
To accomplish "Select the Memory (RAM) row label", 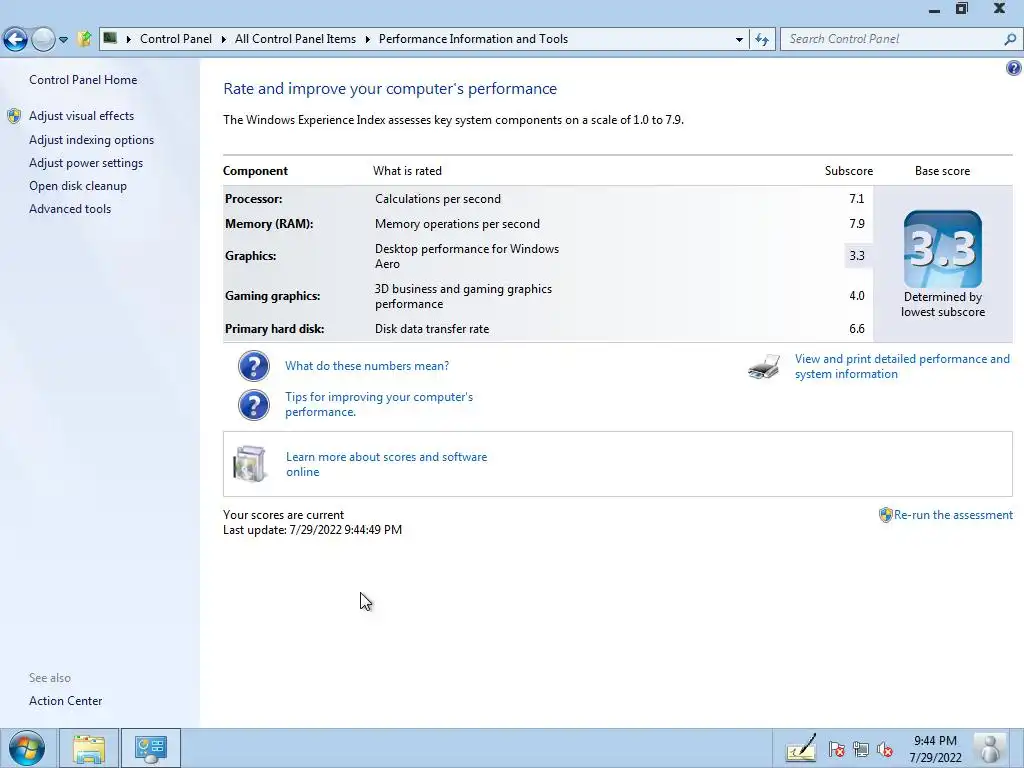I will click(269, 224).
